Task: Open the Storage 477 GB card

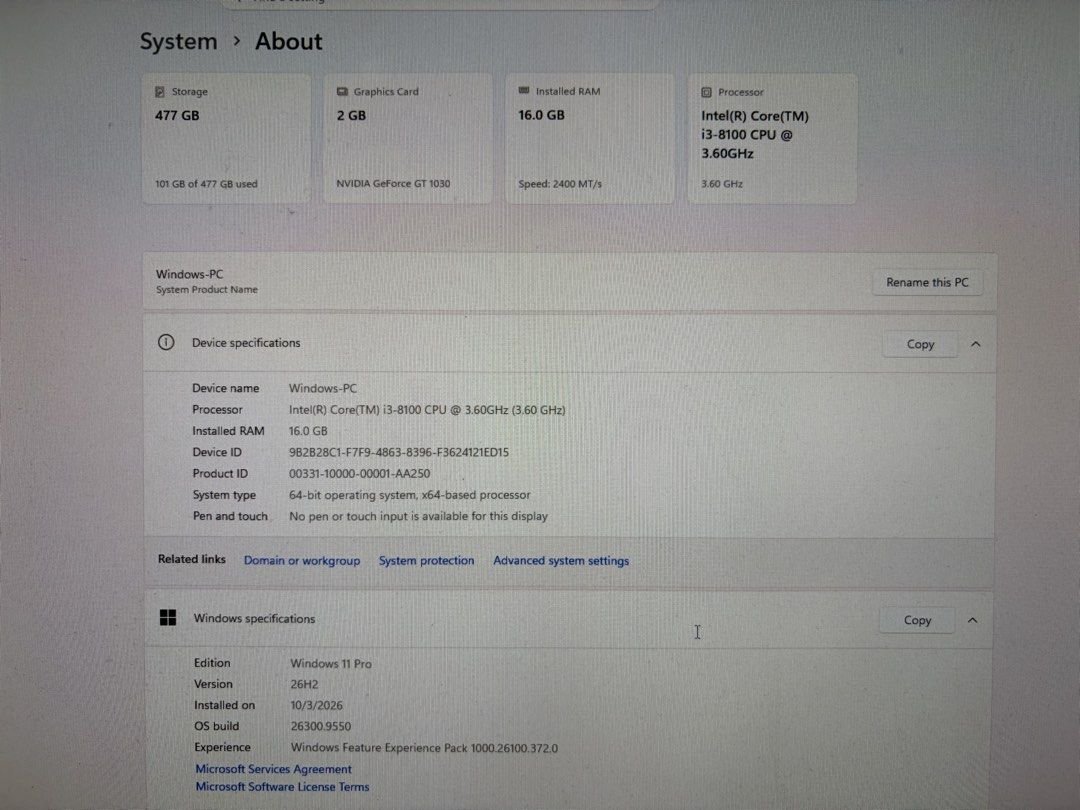Action: coord(227,138)
